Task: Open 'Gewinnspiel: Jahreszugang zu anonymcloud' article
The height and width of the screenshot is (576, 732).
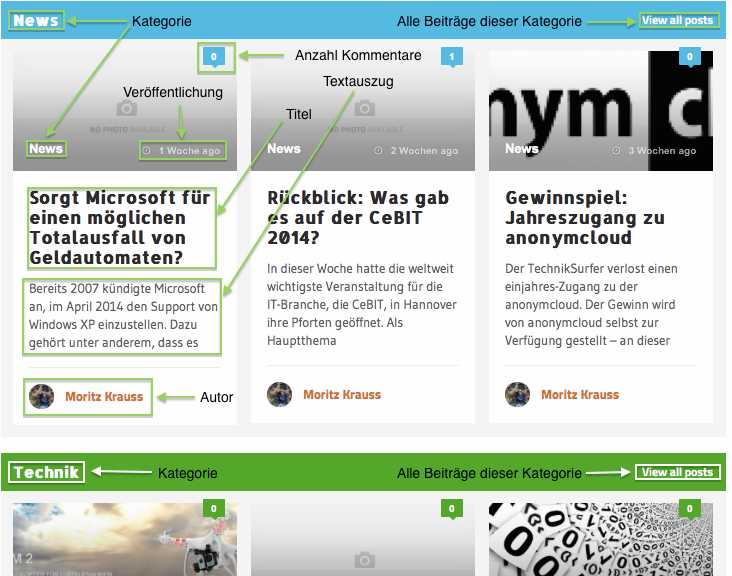Action: 585,218
